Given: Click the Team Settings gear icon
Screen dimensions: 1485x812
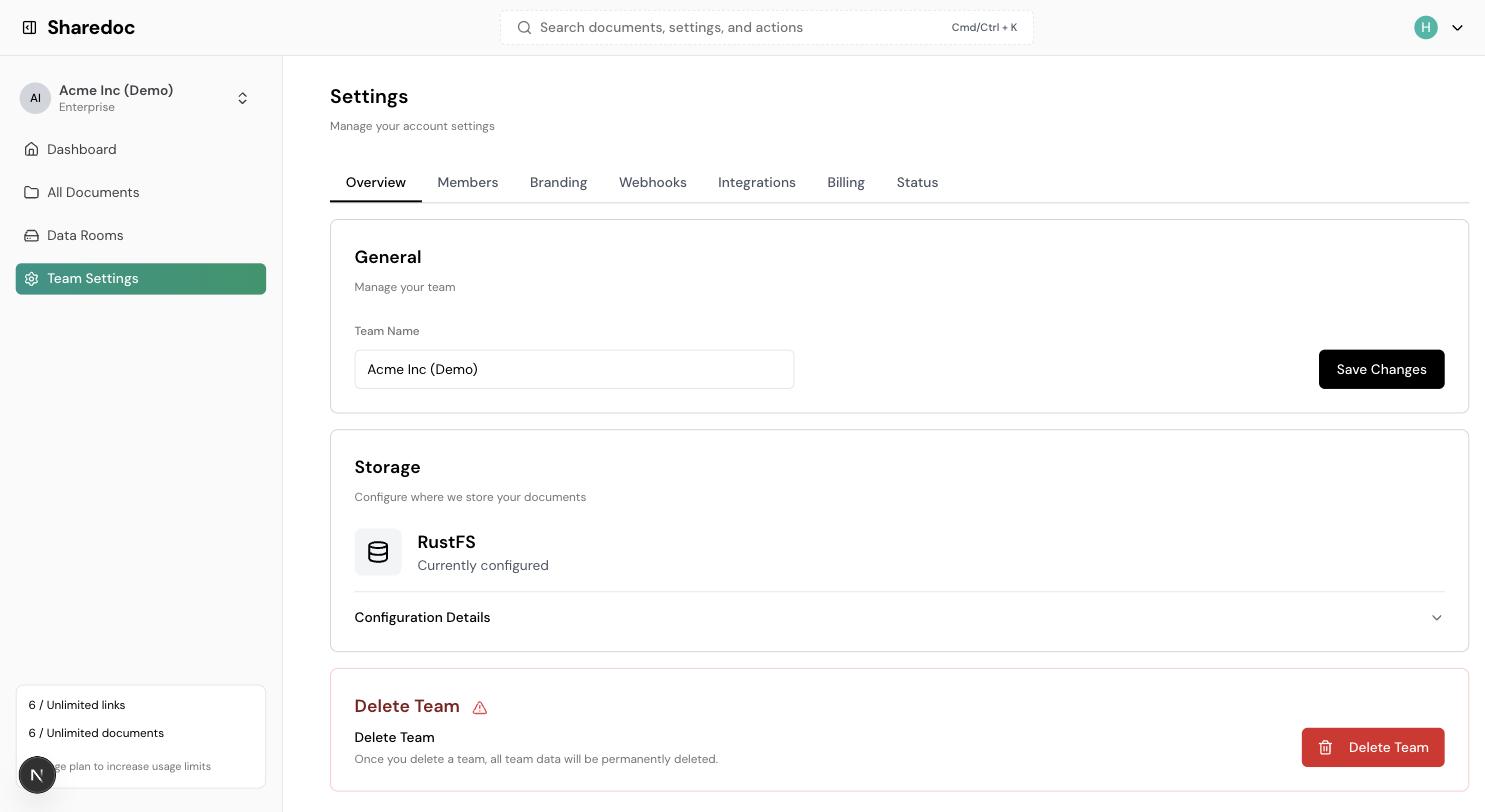Looking at the screenshot, I should tap(32, 279).
